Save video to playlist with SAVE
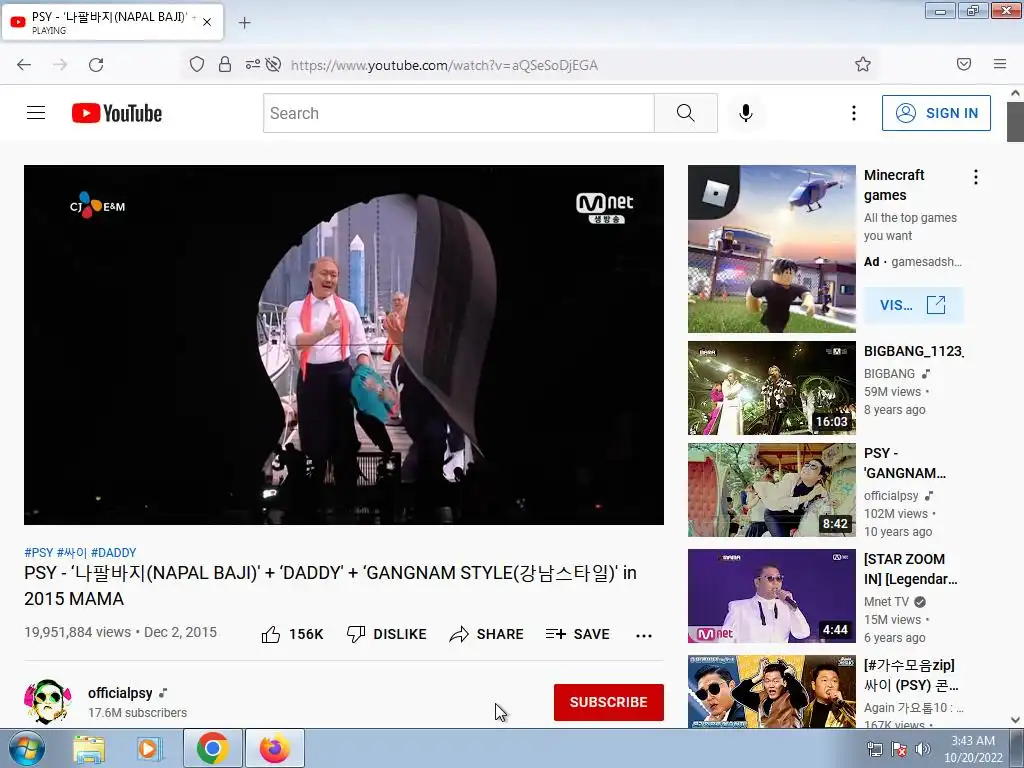1024x768 pixels. (577, 634)
